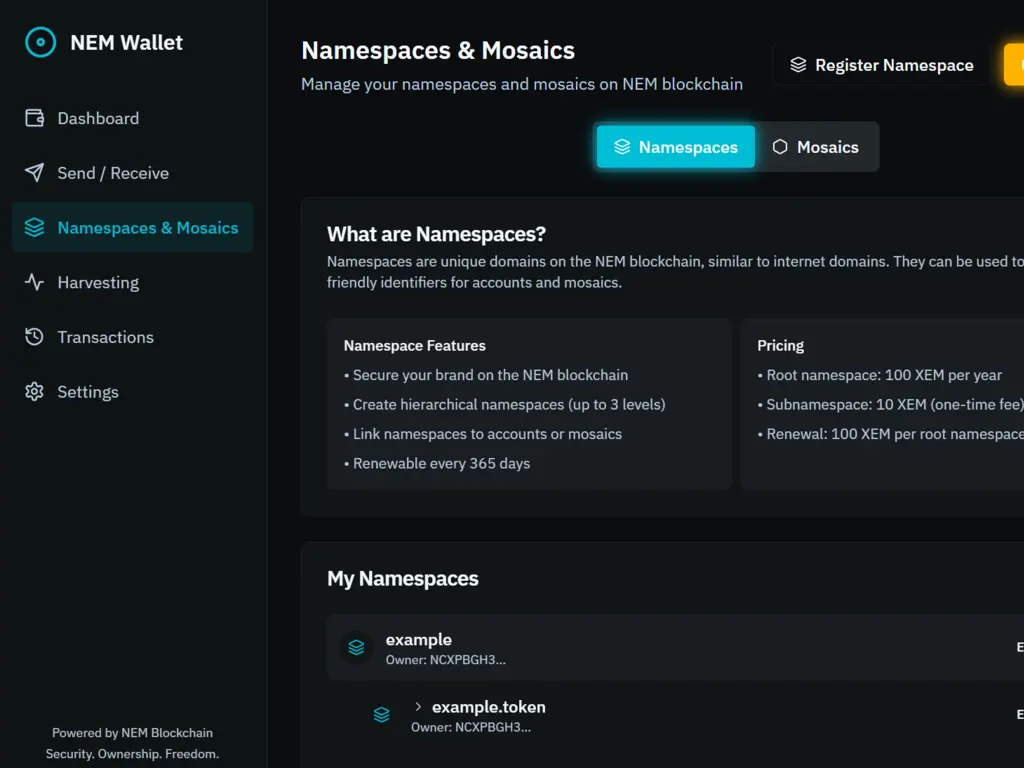
Task: Click 'Security. Ownership. Freedom.' footer text
Action: [133, 754]
